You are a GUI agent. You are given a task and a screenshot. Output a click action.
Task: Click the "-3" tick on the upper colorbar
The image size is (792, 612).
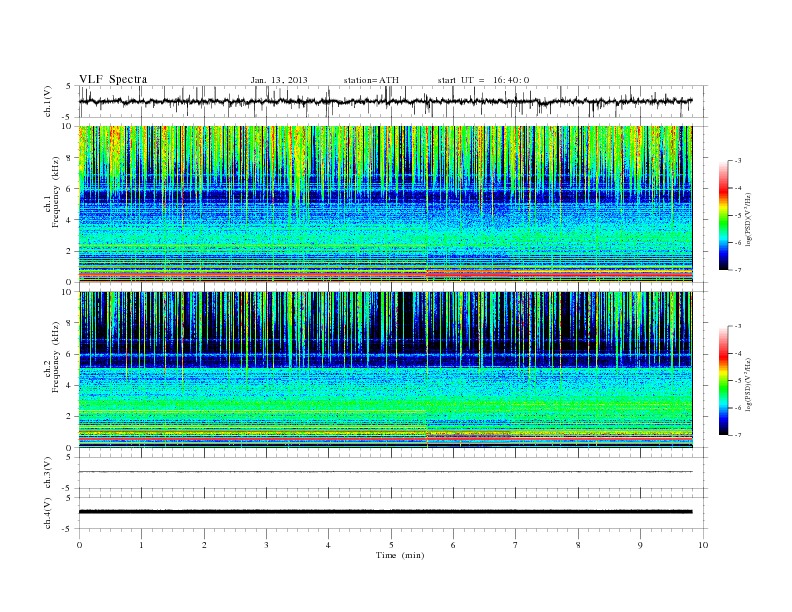738,161
